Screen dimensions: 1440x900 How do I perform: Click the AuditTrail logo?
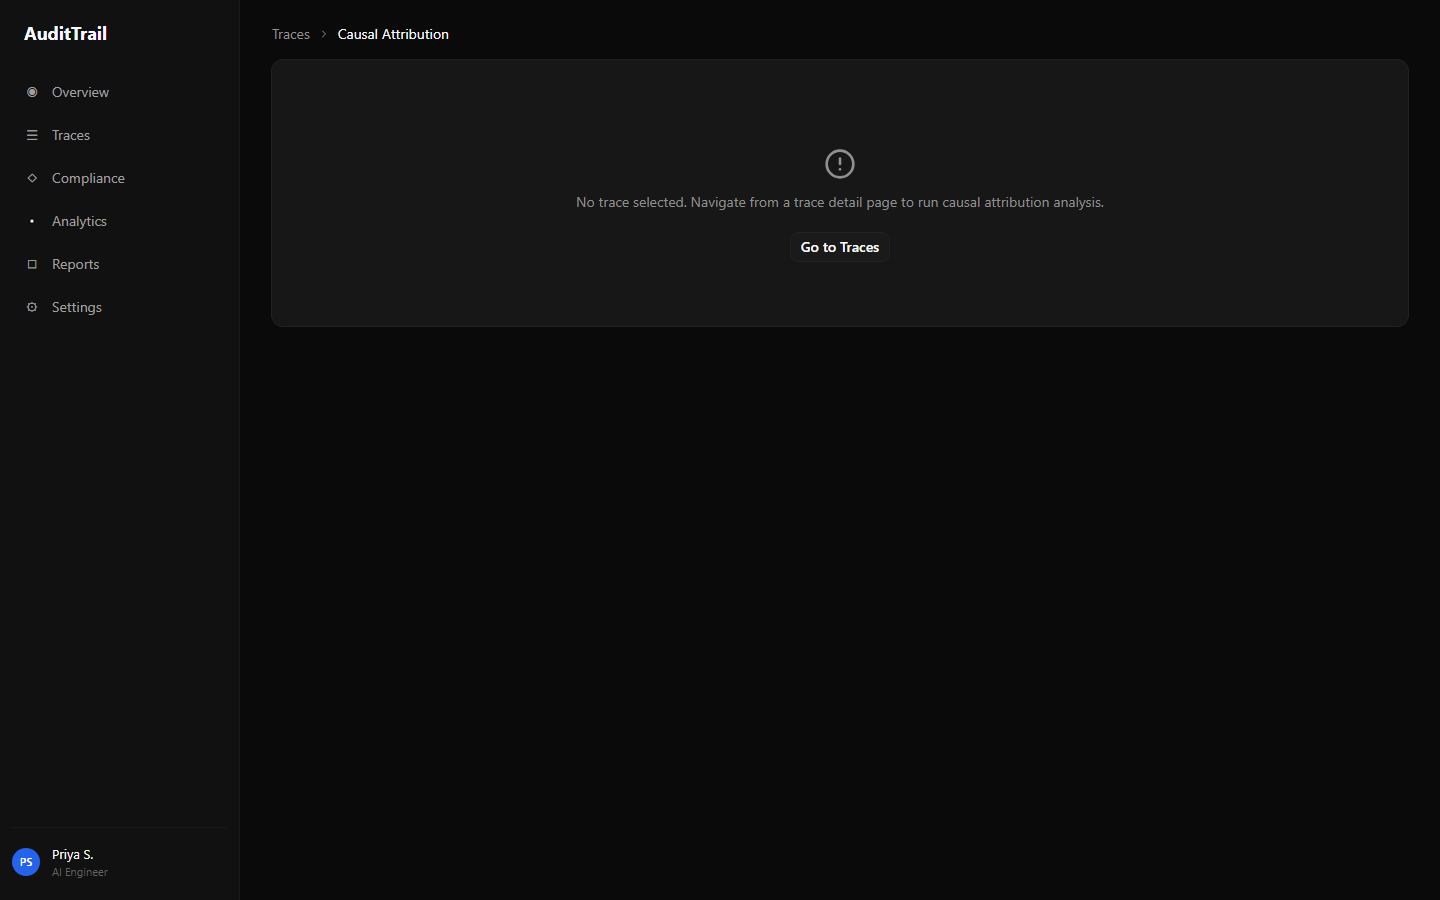click(66, 33)
